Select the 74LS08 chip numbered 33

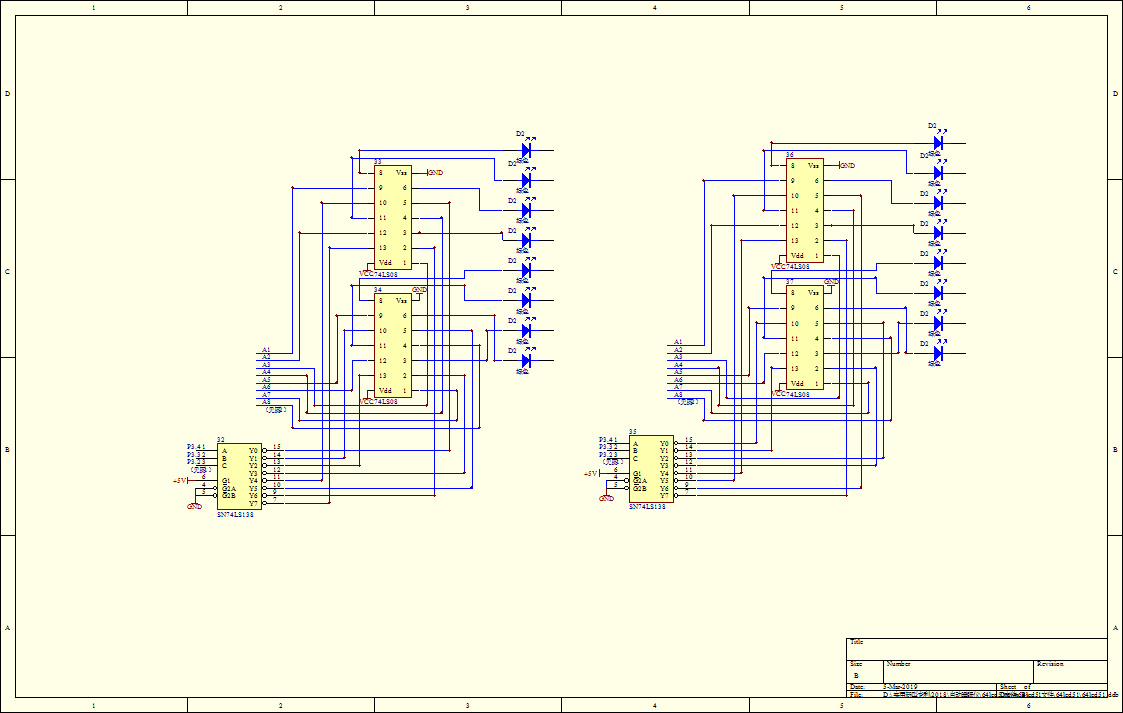coord(392,217)
